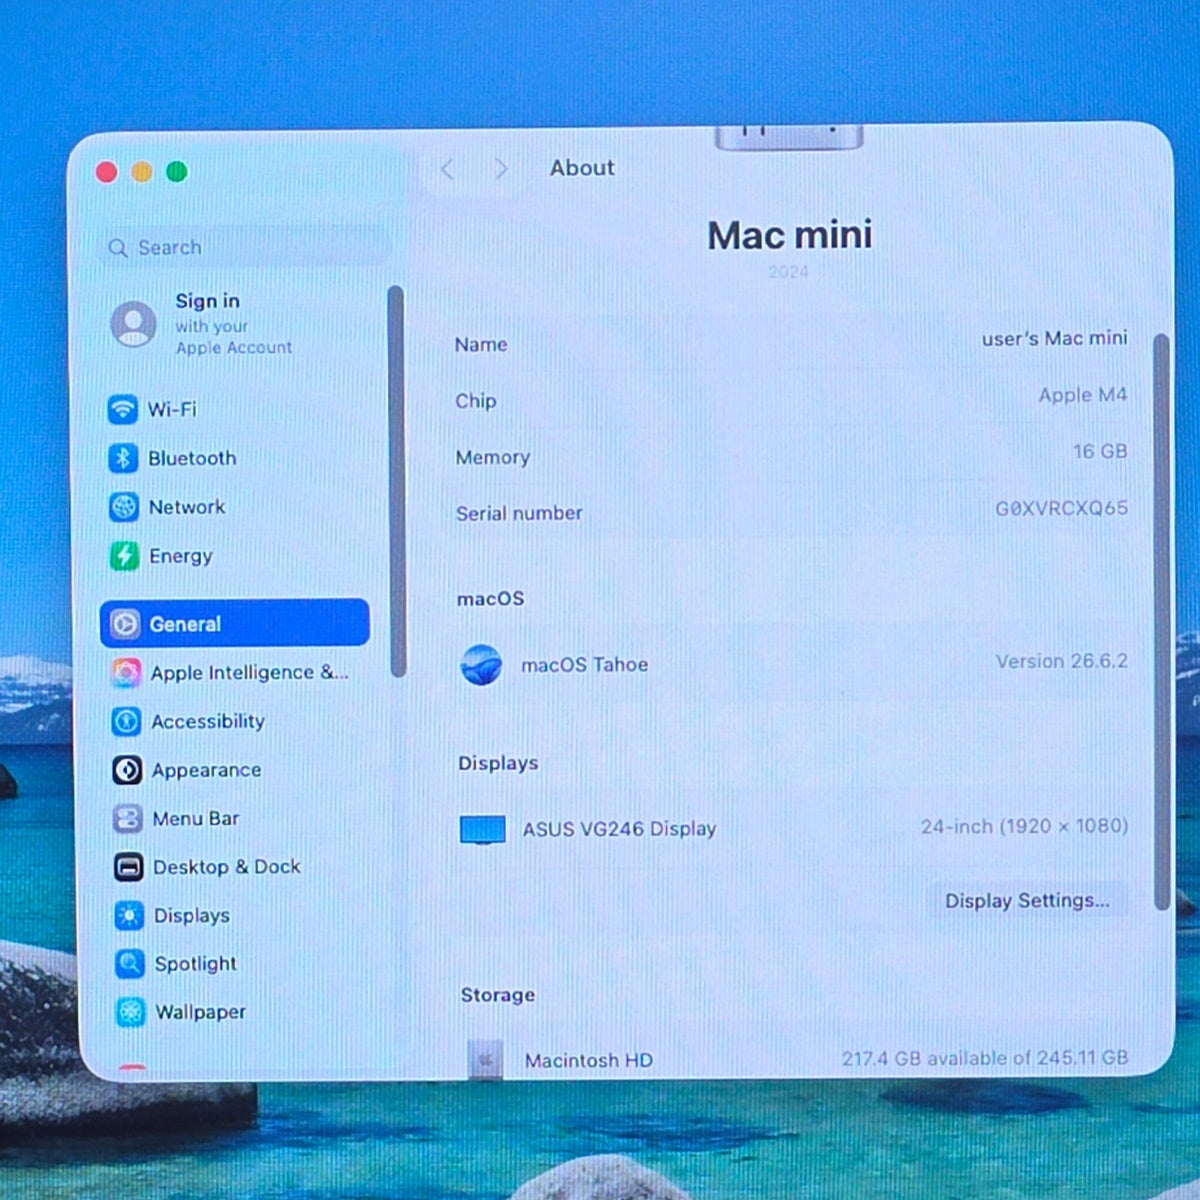Click the sidebar scrollbar

click(396, 482)
